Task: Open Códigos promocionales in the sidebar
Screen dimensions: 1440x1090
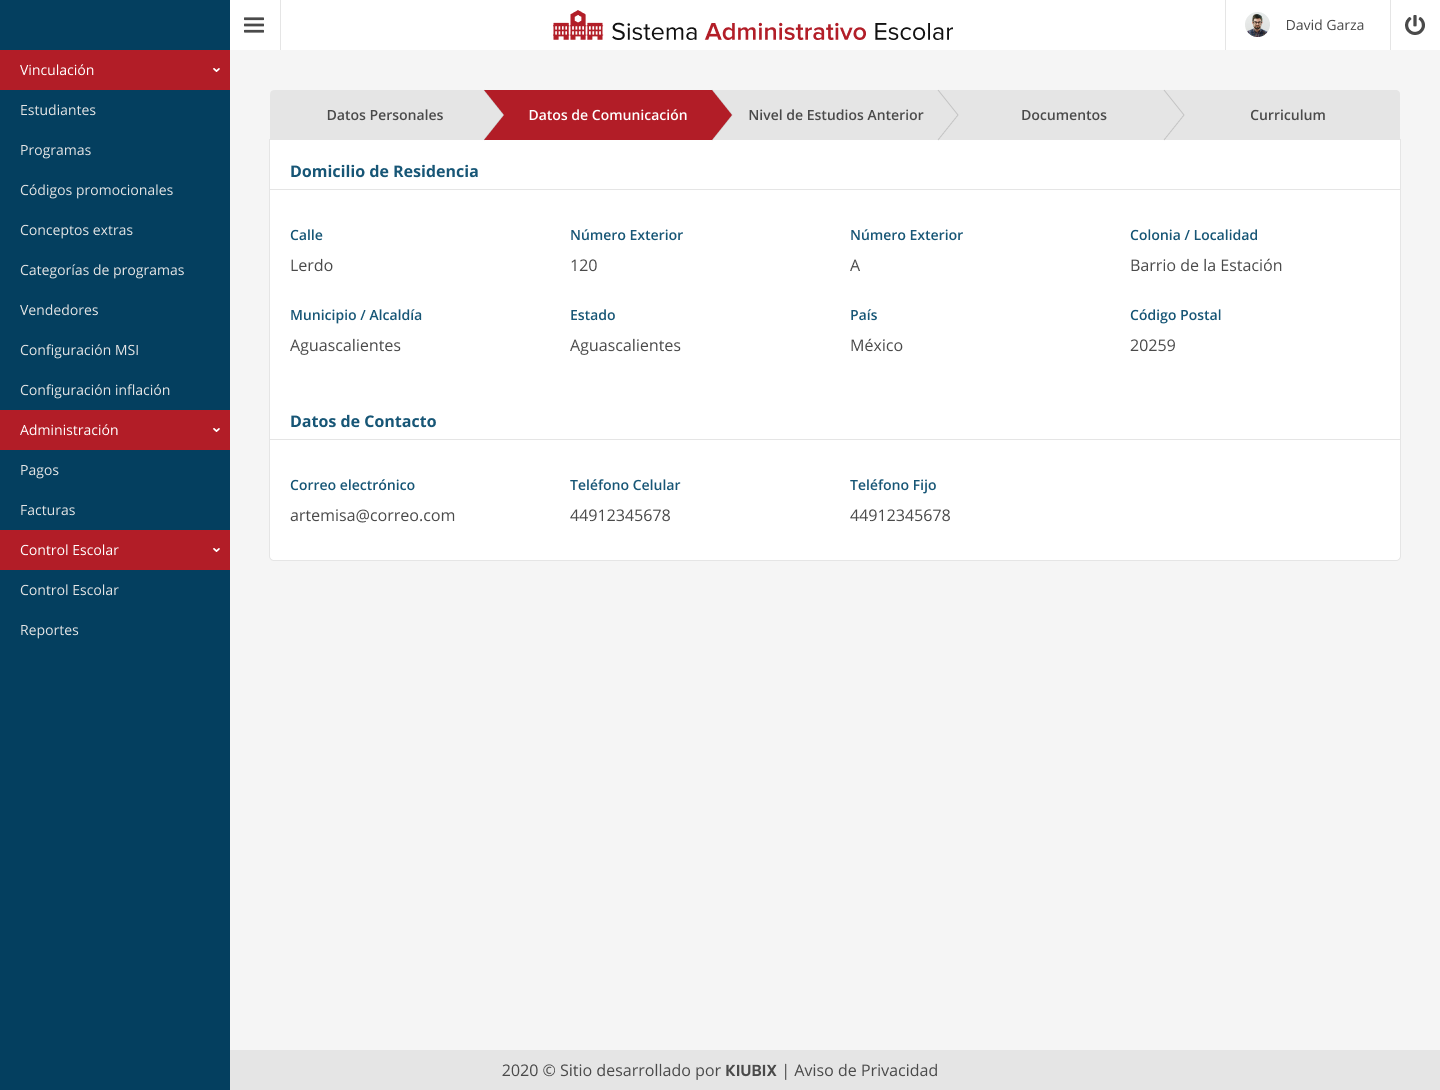Action: (x=96, y=190)
